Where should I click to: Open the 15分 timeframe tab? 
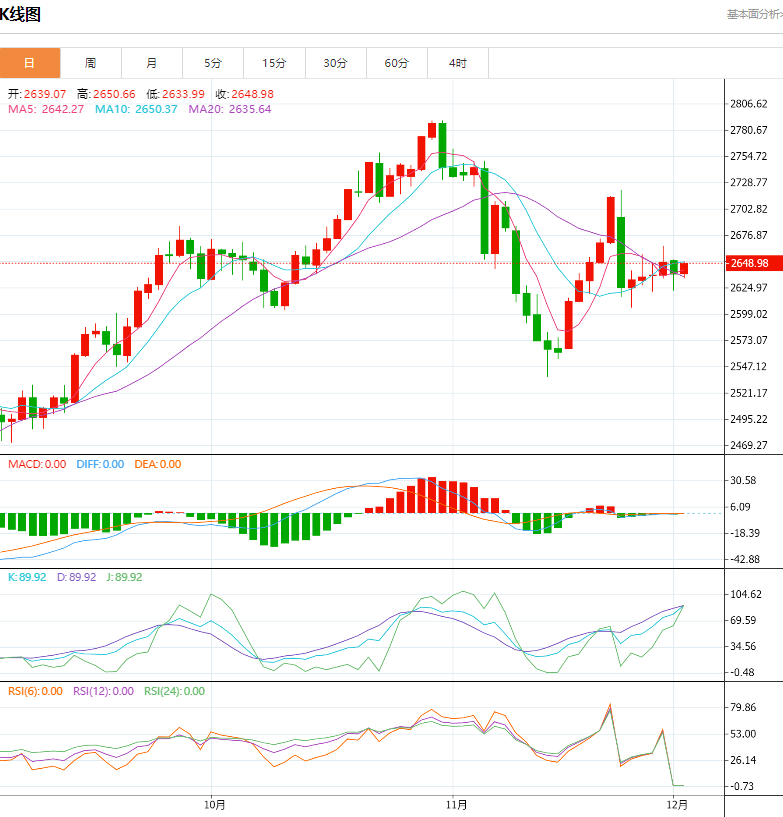click(274, 63)
